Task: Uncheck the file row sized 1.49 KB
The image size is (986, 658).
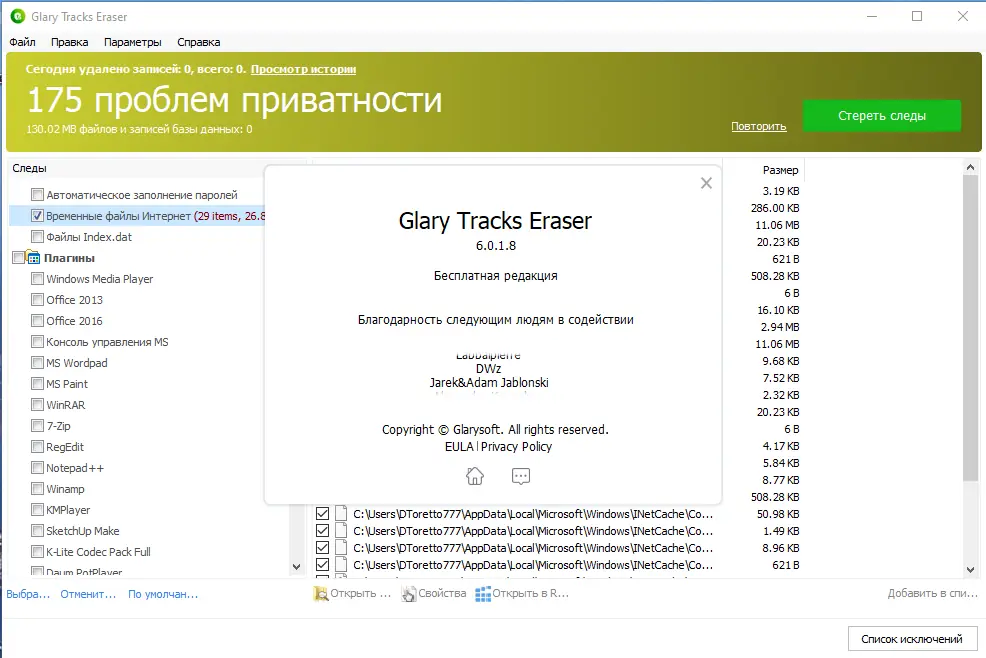Action: (322, 531)
